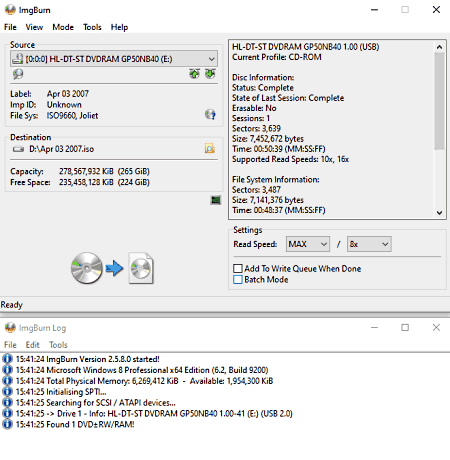The image size is (450, 460).
Task: Minimize the ImgBurn Log window
Action: [x=374, y=328]
